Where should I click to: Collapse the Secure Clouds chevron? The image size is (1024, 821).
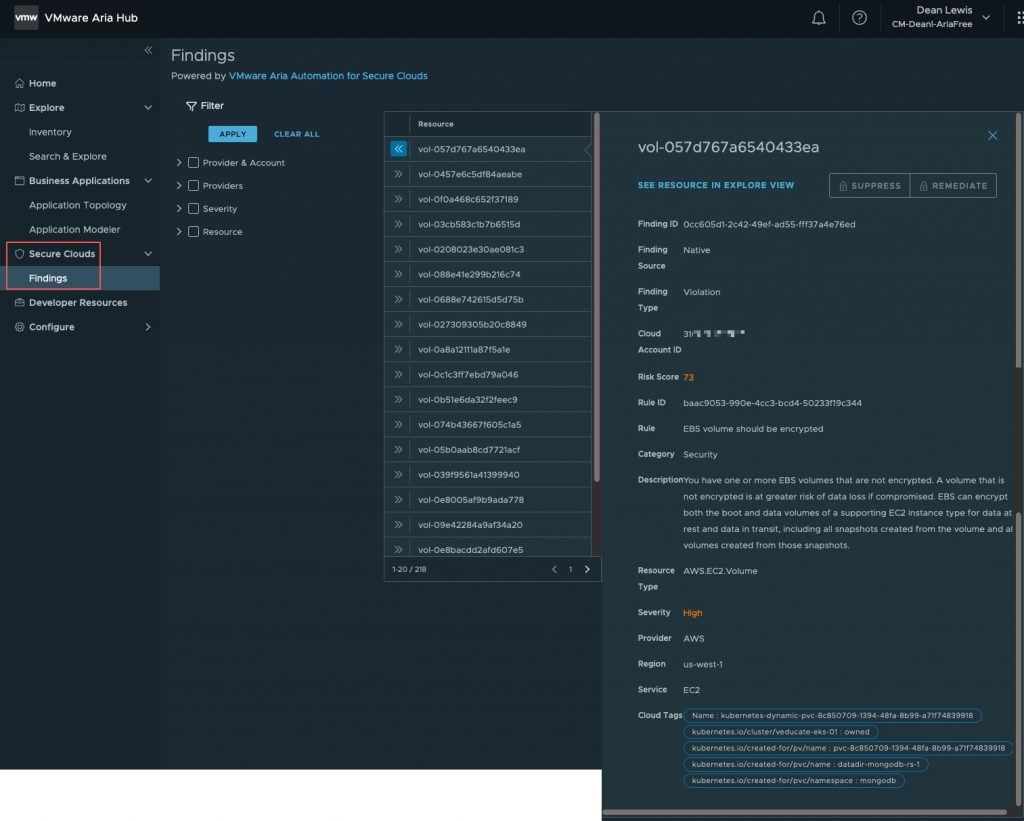148,253
